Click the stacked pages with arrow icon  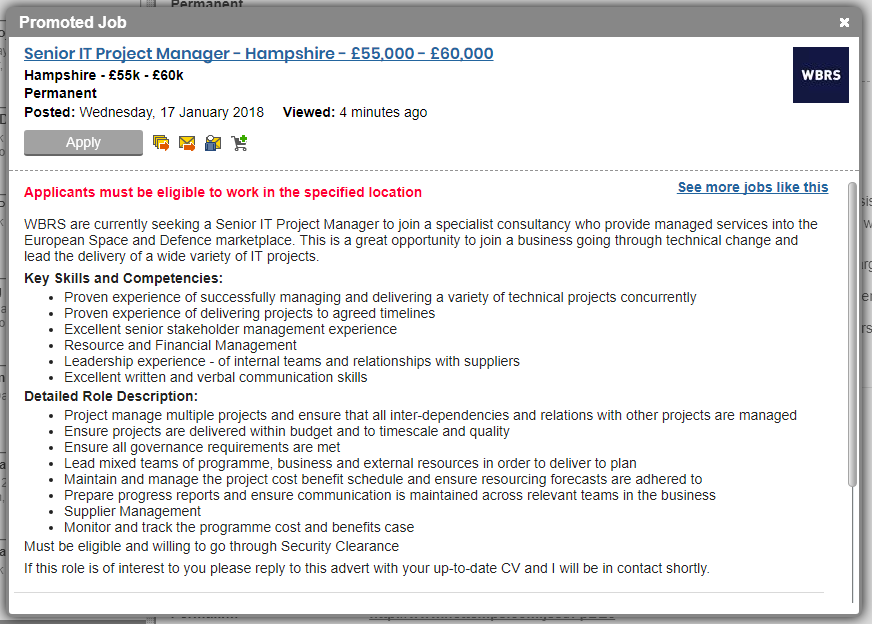pyautogui.click(x=161, y=143)
